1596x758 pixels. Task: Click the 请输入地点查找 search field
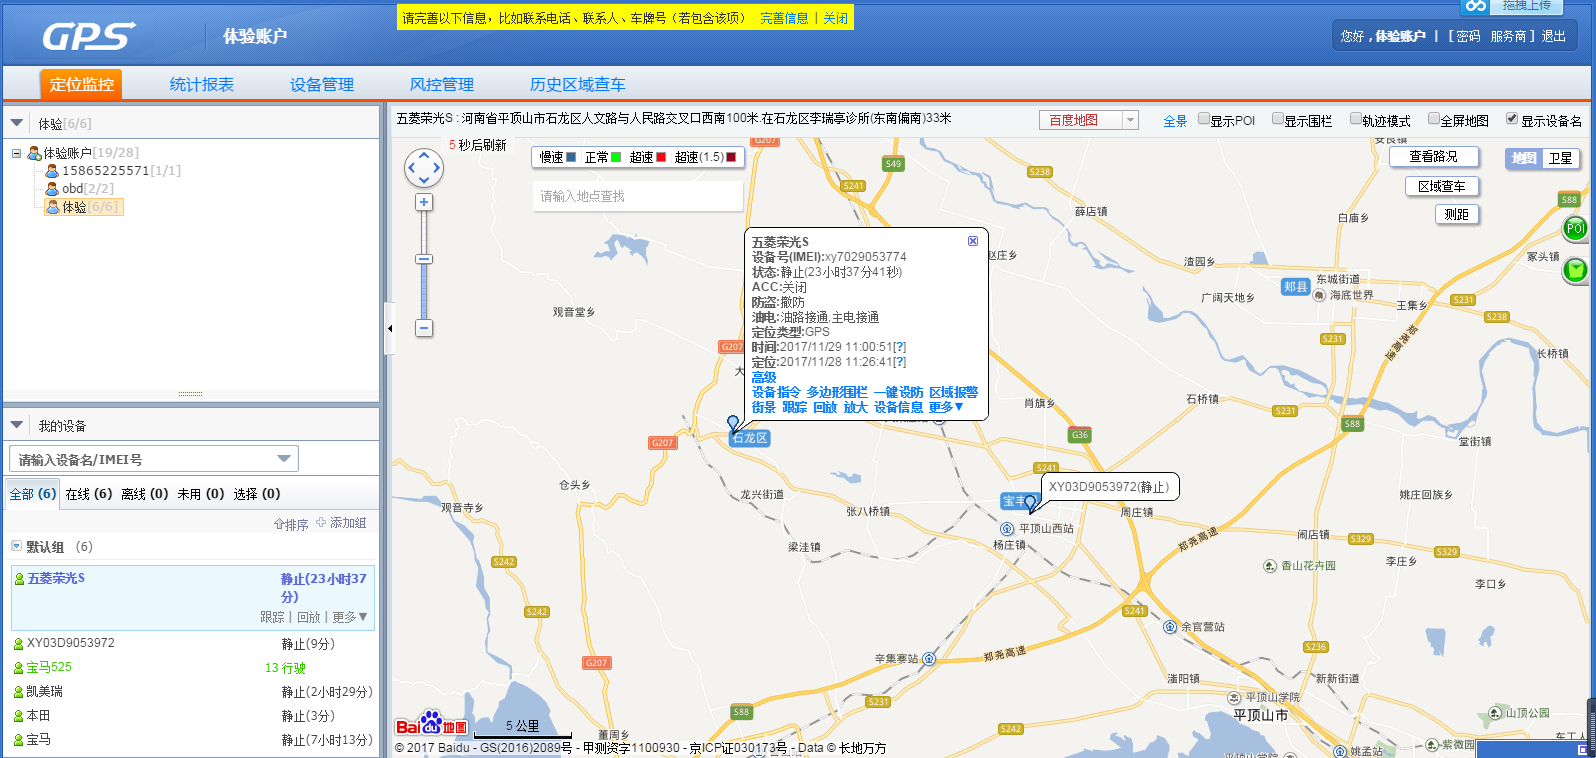tap(636, 196)
